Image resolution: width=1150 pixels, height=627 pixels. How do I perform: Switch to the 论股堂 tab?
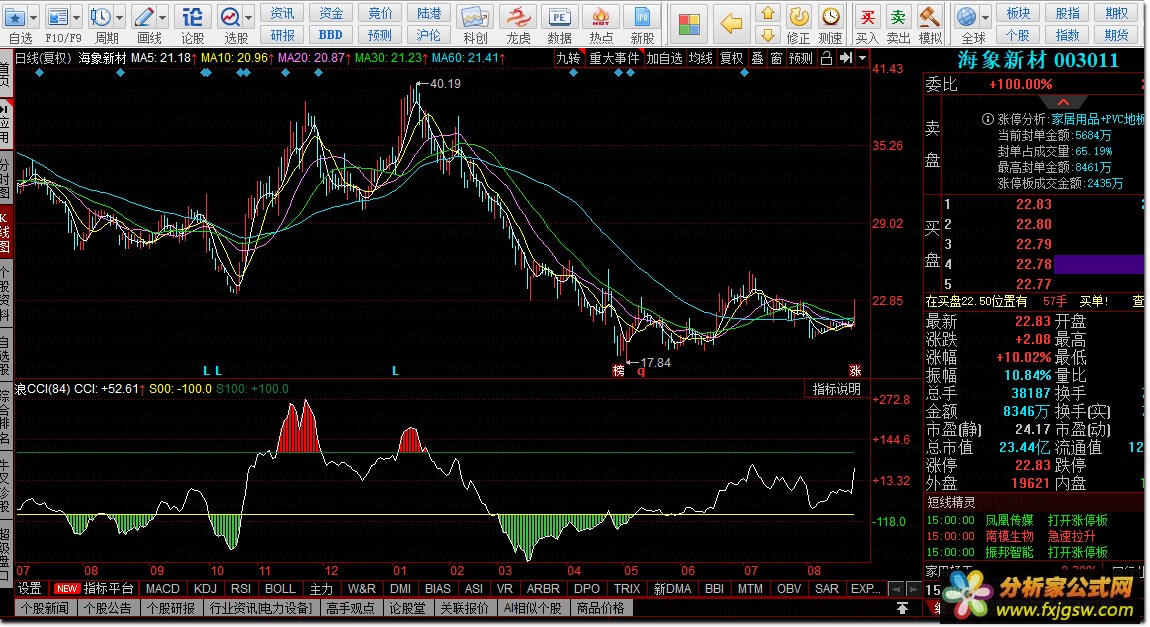(406, 608)
